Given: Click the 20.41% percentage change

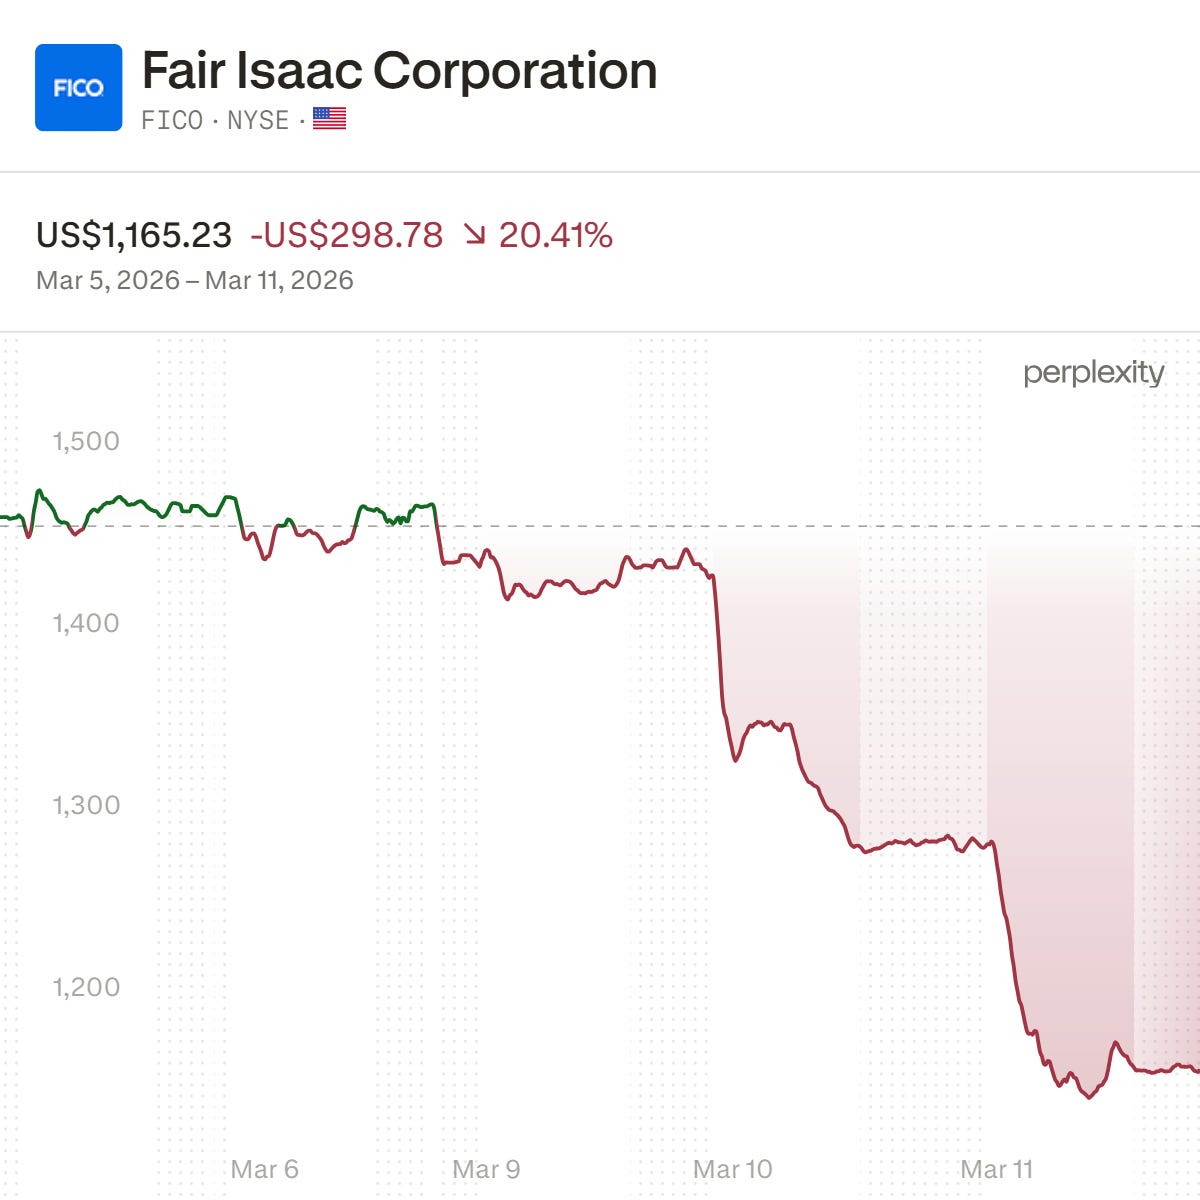Looking at the screenshot, I should [555, 236].
